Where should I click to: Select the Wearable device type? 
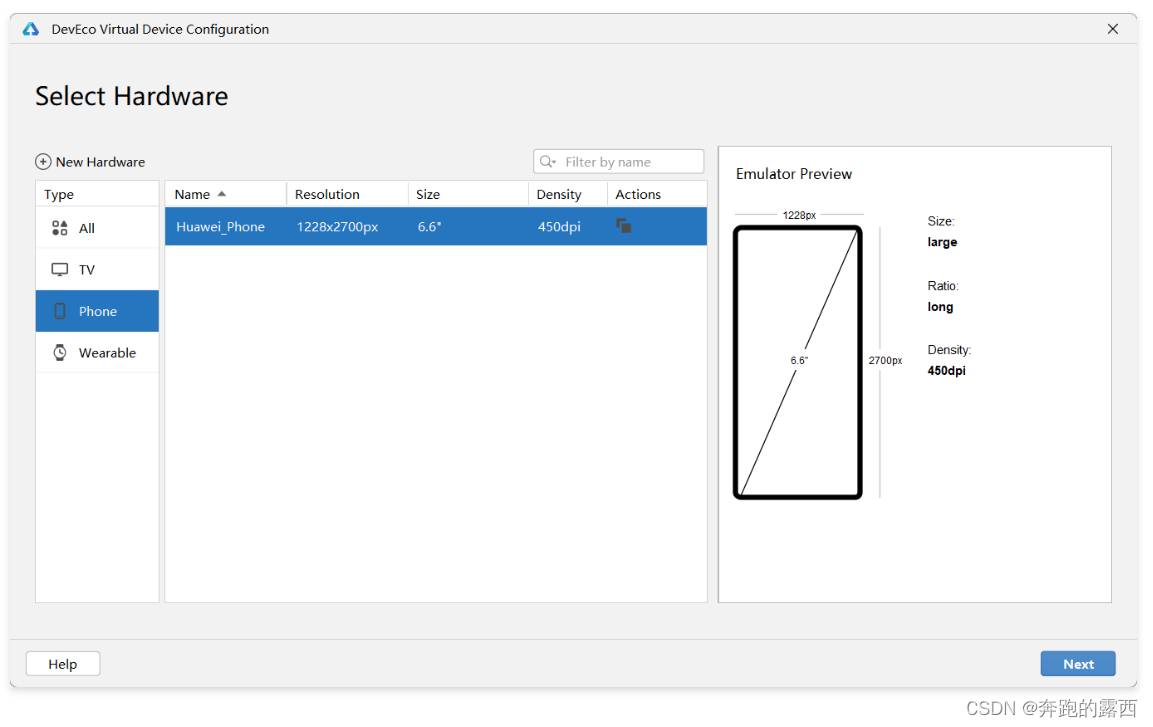[97, 353]
